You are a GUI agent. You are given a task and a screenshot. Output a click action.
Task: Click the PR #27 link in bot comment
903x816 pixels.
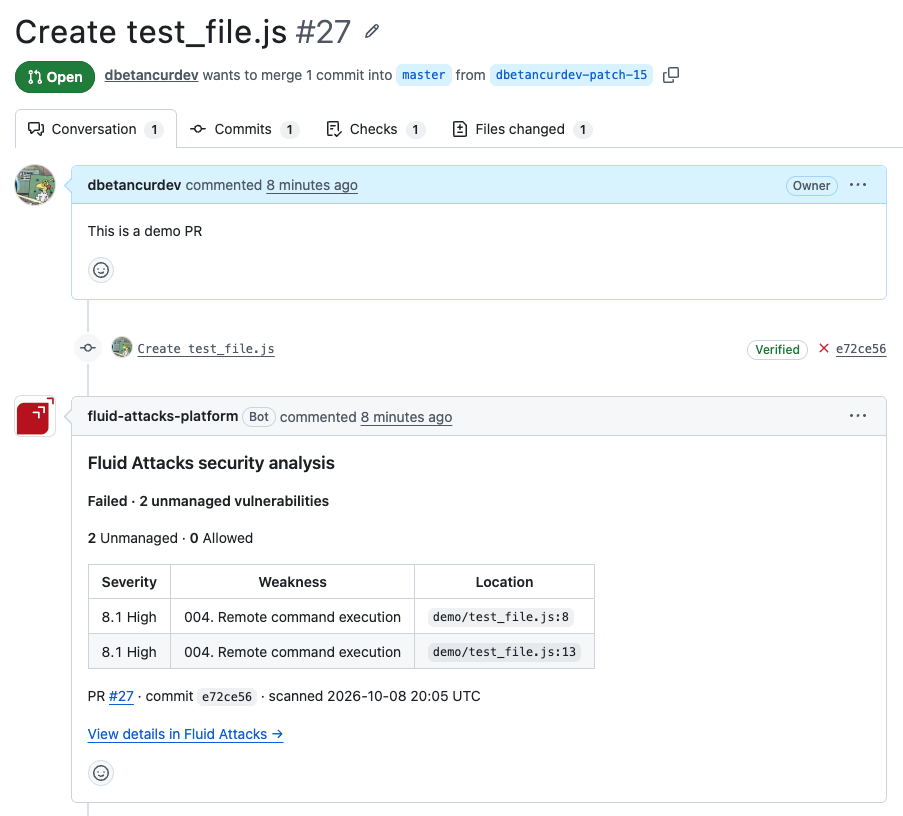[x=121, y=696]
